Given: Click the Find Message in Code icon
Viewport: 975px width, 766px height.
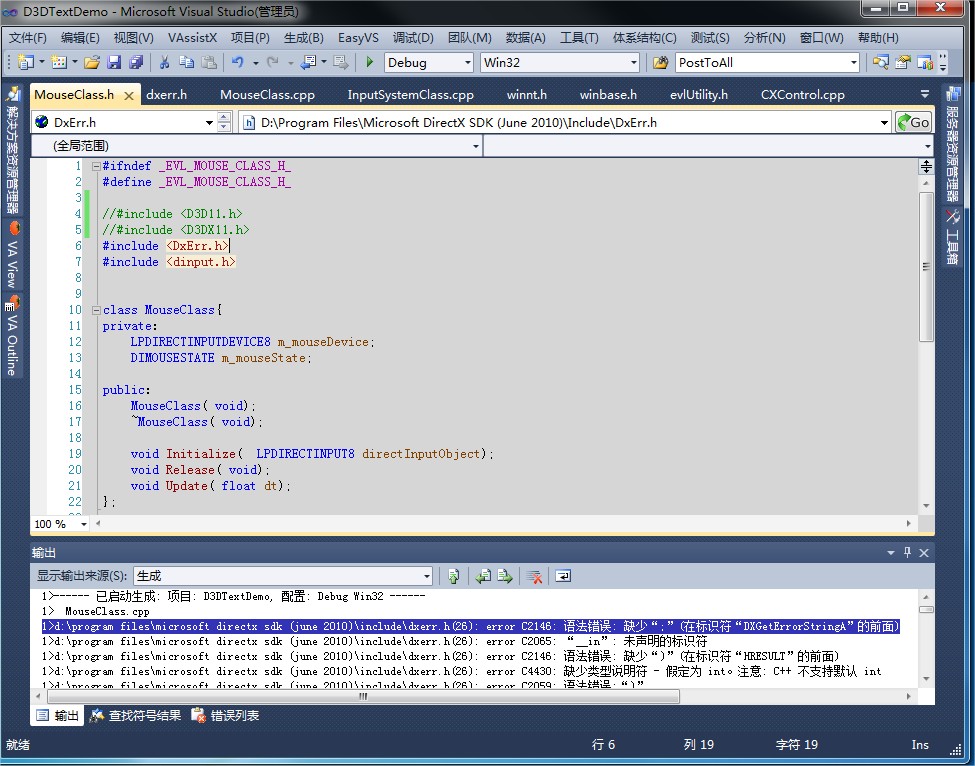Looking at the screenshot, I should 454,576.
